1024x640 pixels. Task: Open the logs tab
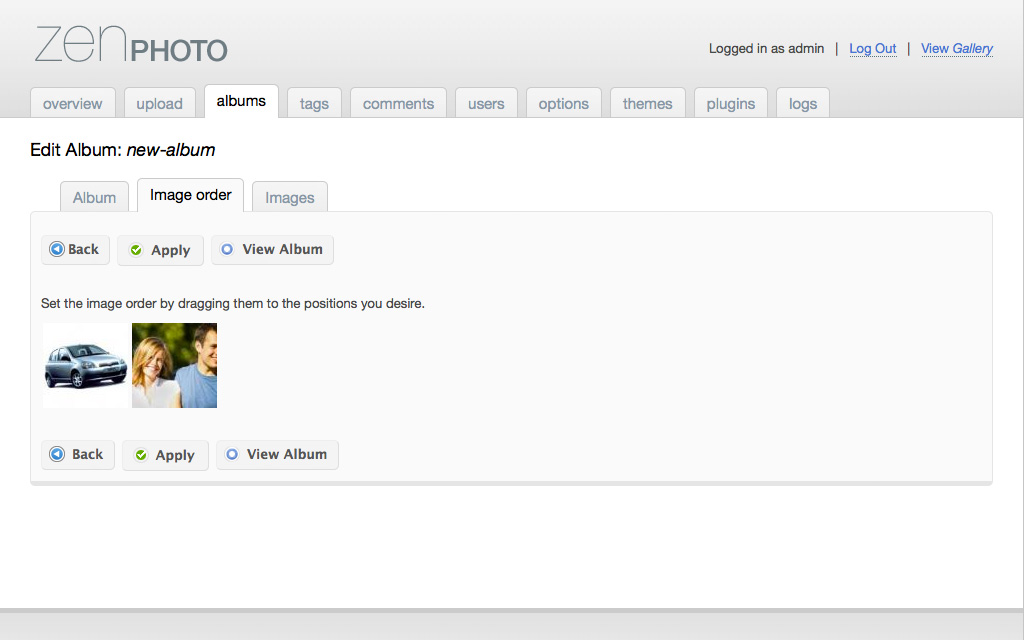point(803,104)
